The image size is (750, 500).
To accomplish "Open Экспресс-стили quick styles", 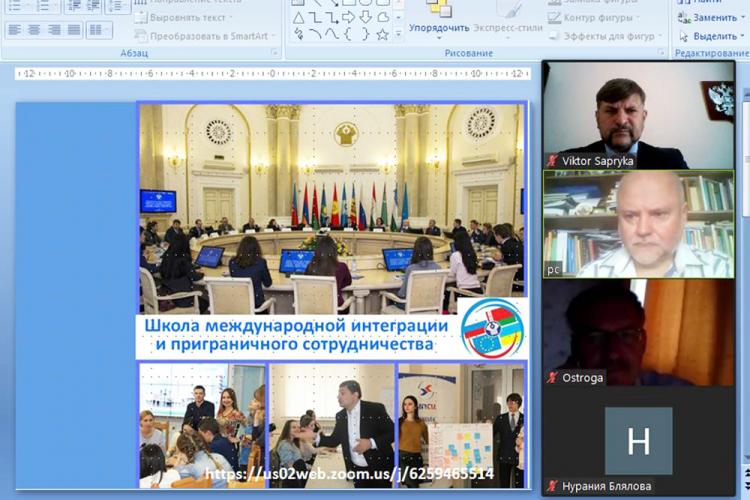I will point(508,19).
